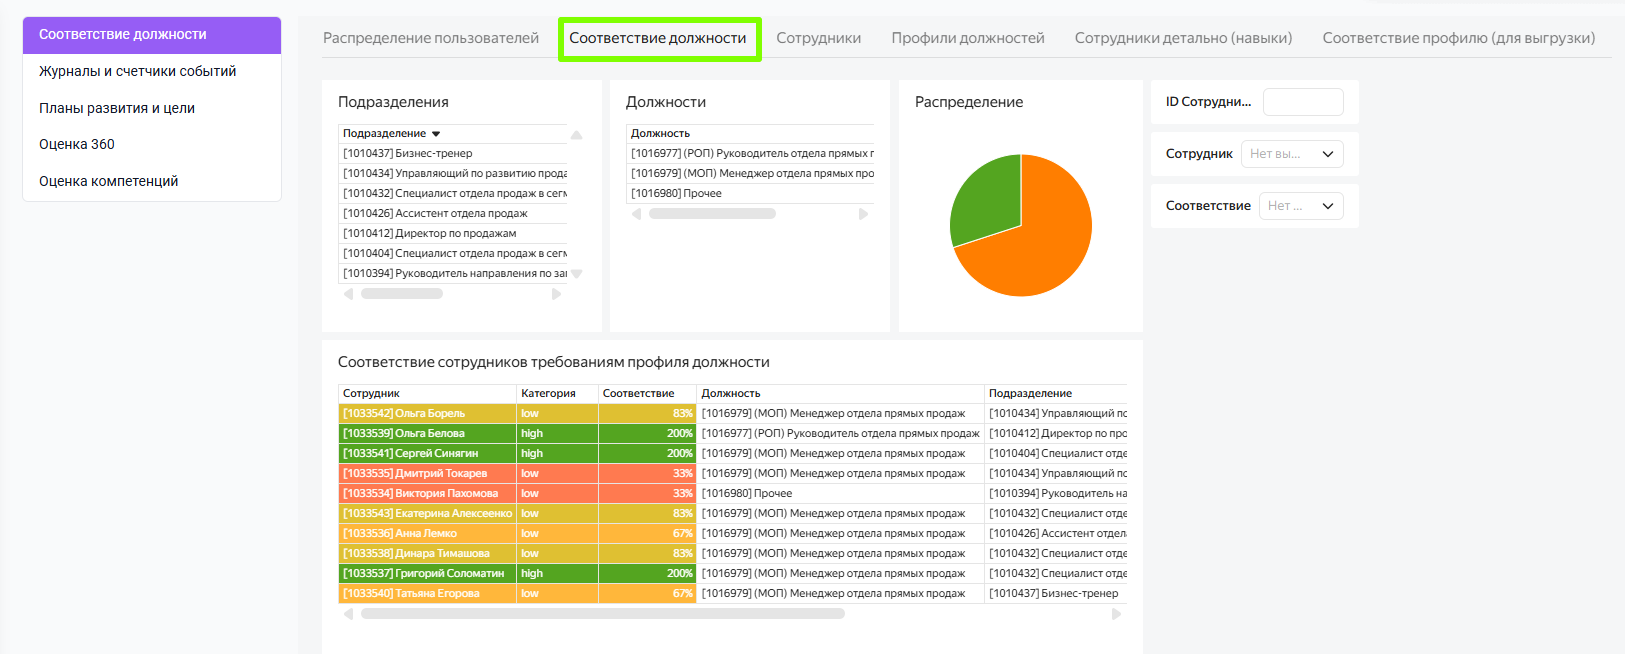Click right scroll arrow under the Подразделения table
Screen dimensions: 1625x654
tap(557, 294)
